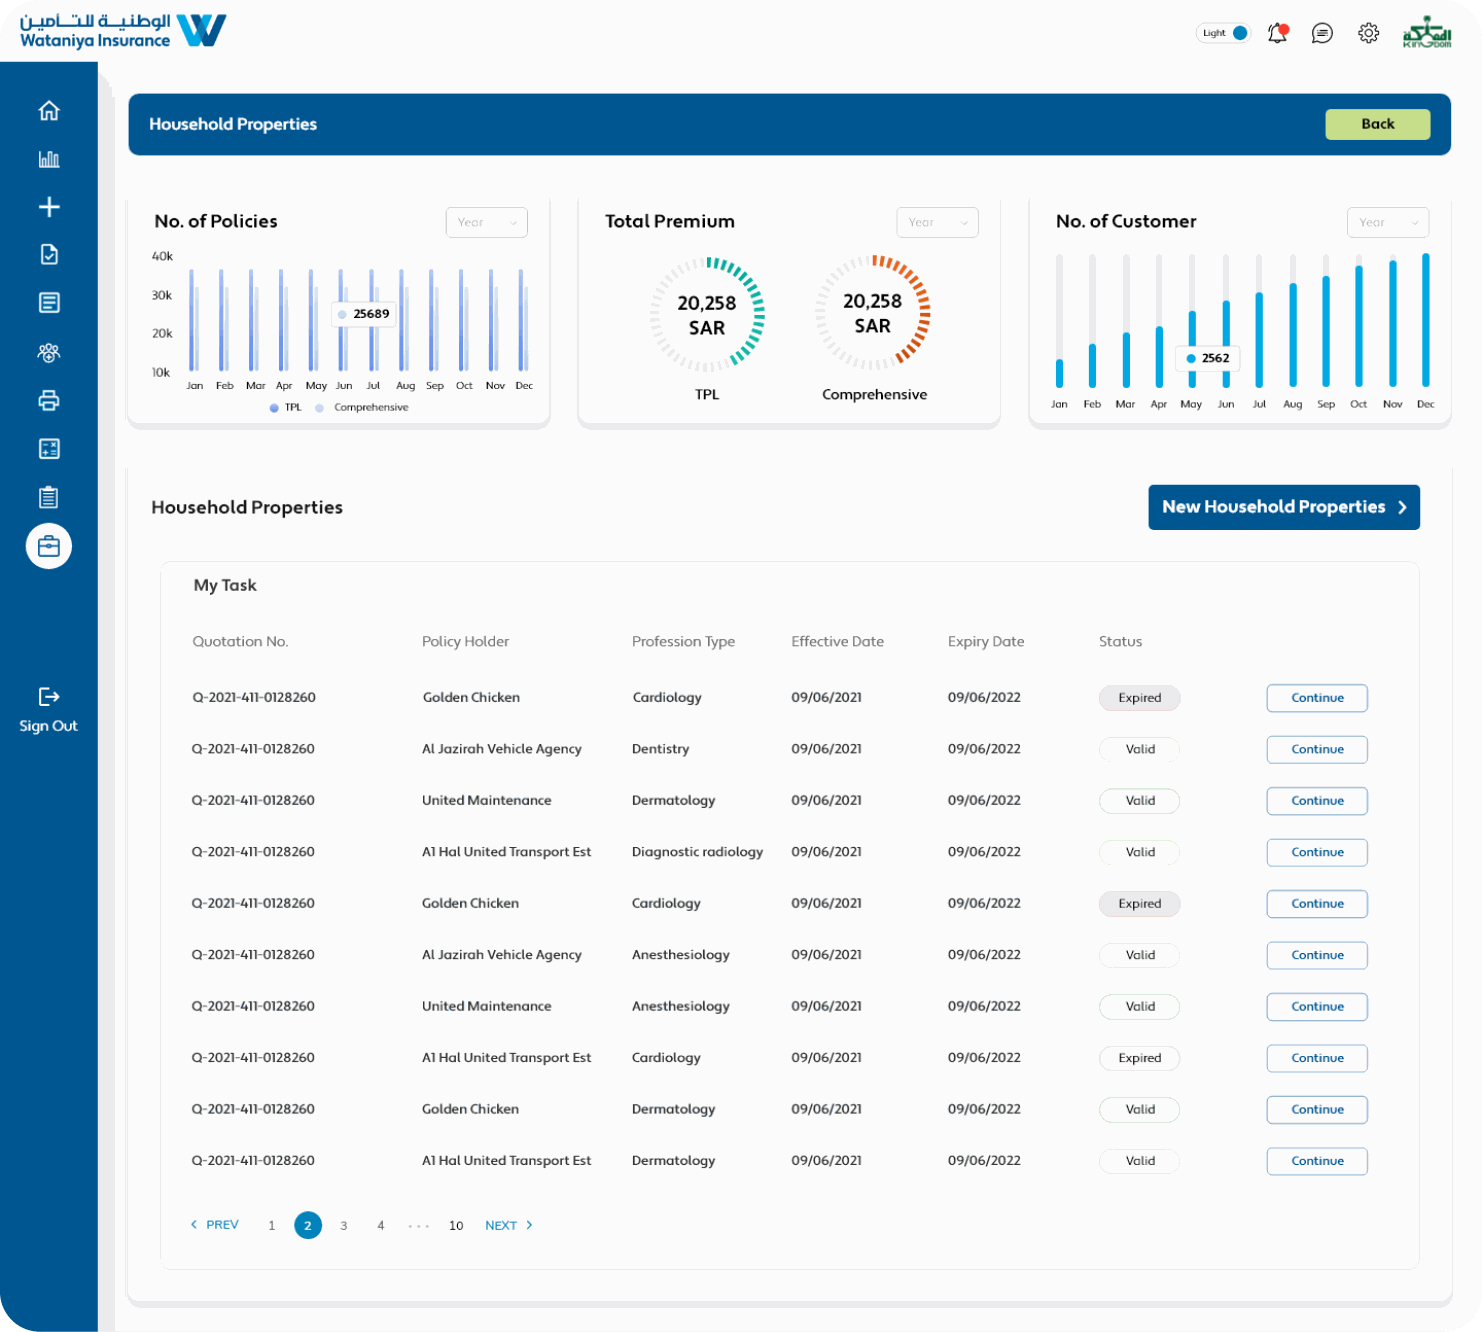Open Year dropdown for No. of Policies
The width and height of the screenshot is (1482, 1332).
[x=486, y=222]
